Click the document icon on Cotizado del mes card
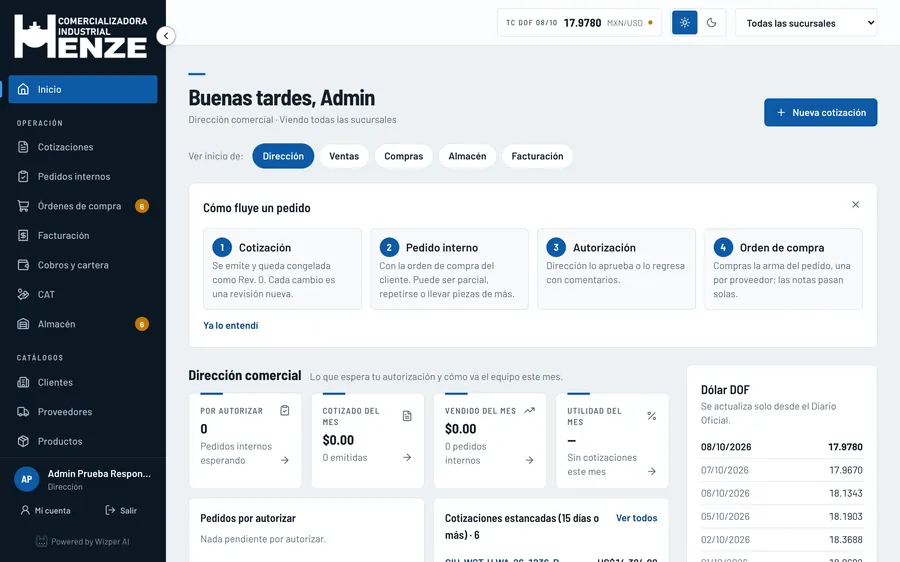The width and height of the screenshot is (900, 562). pos(407,416)
